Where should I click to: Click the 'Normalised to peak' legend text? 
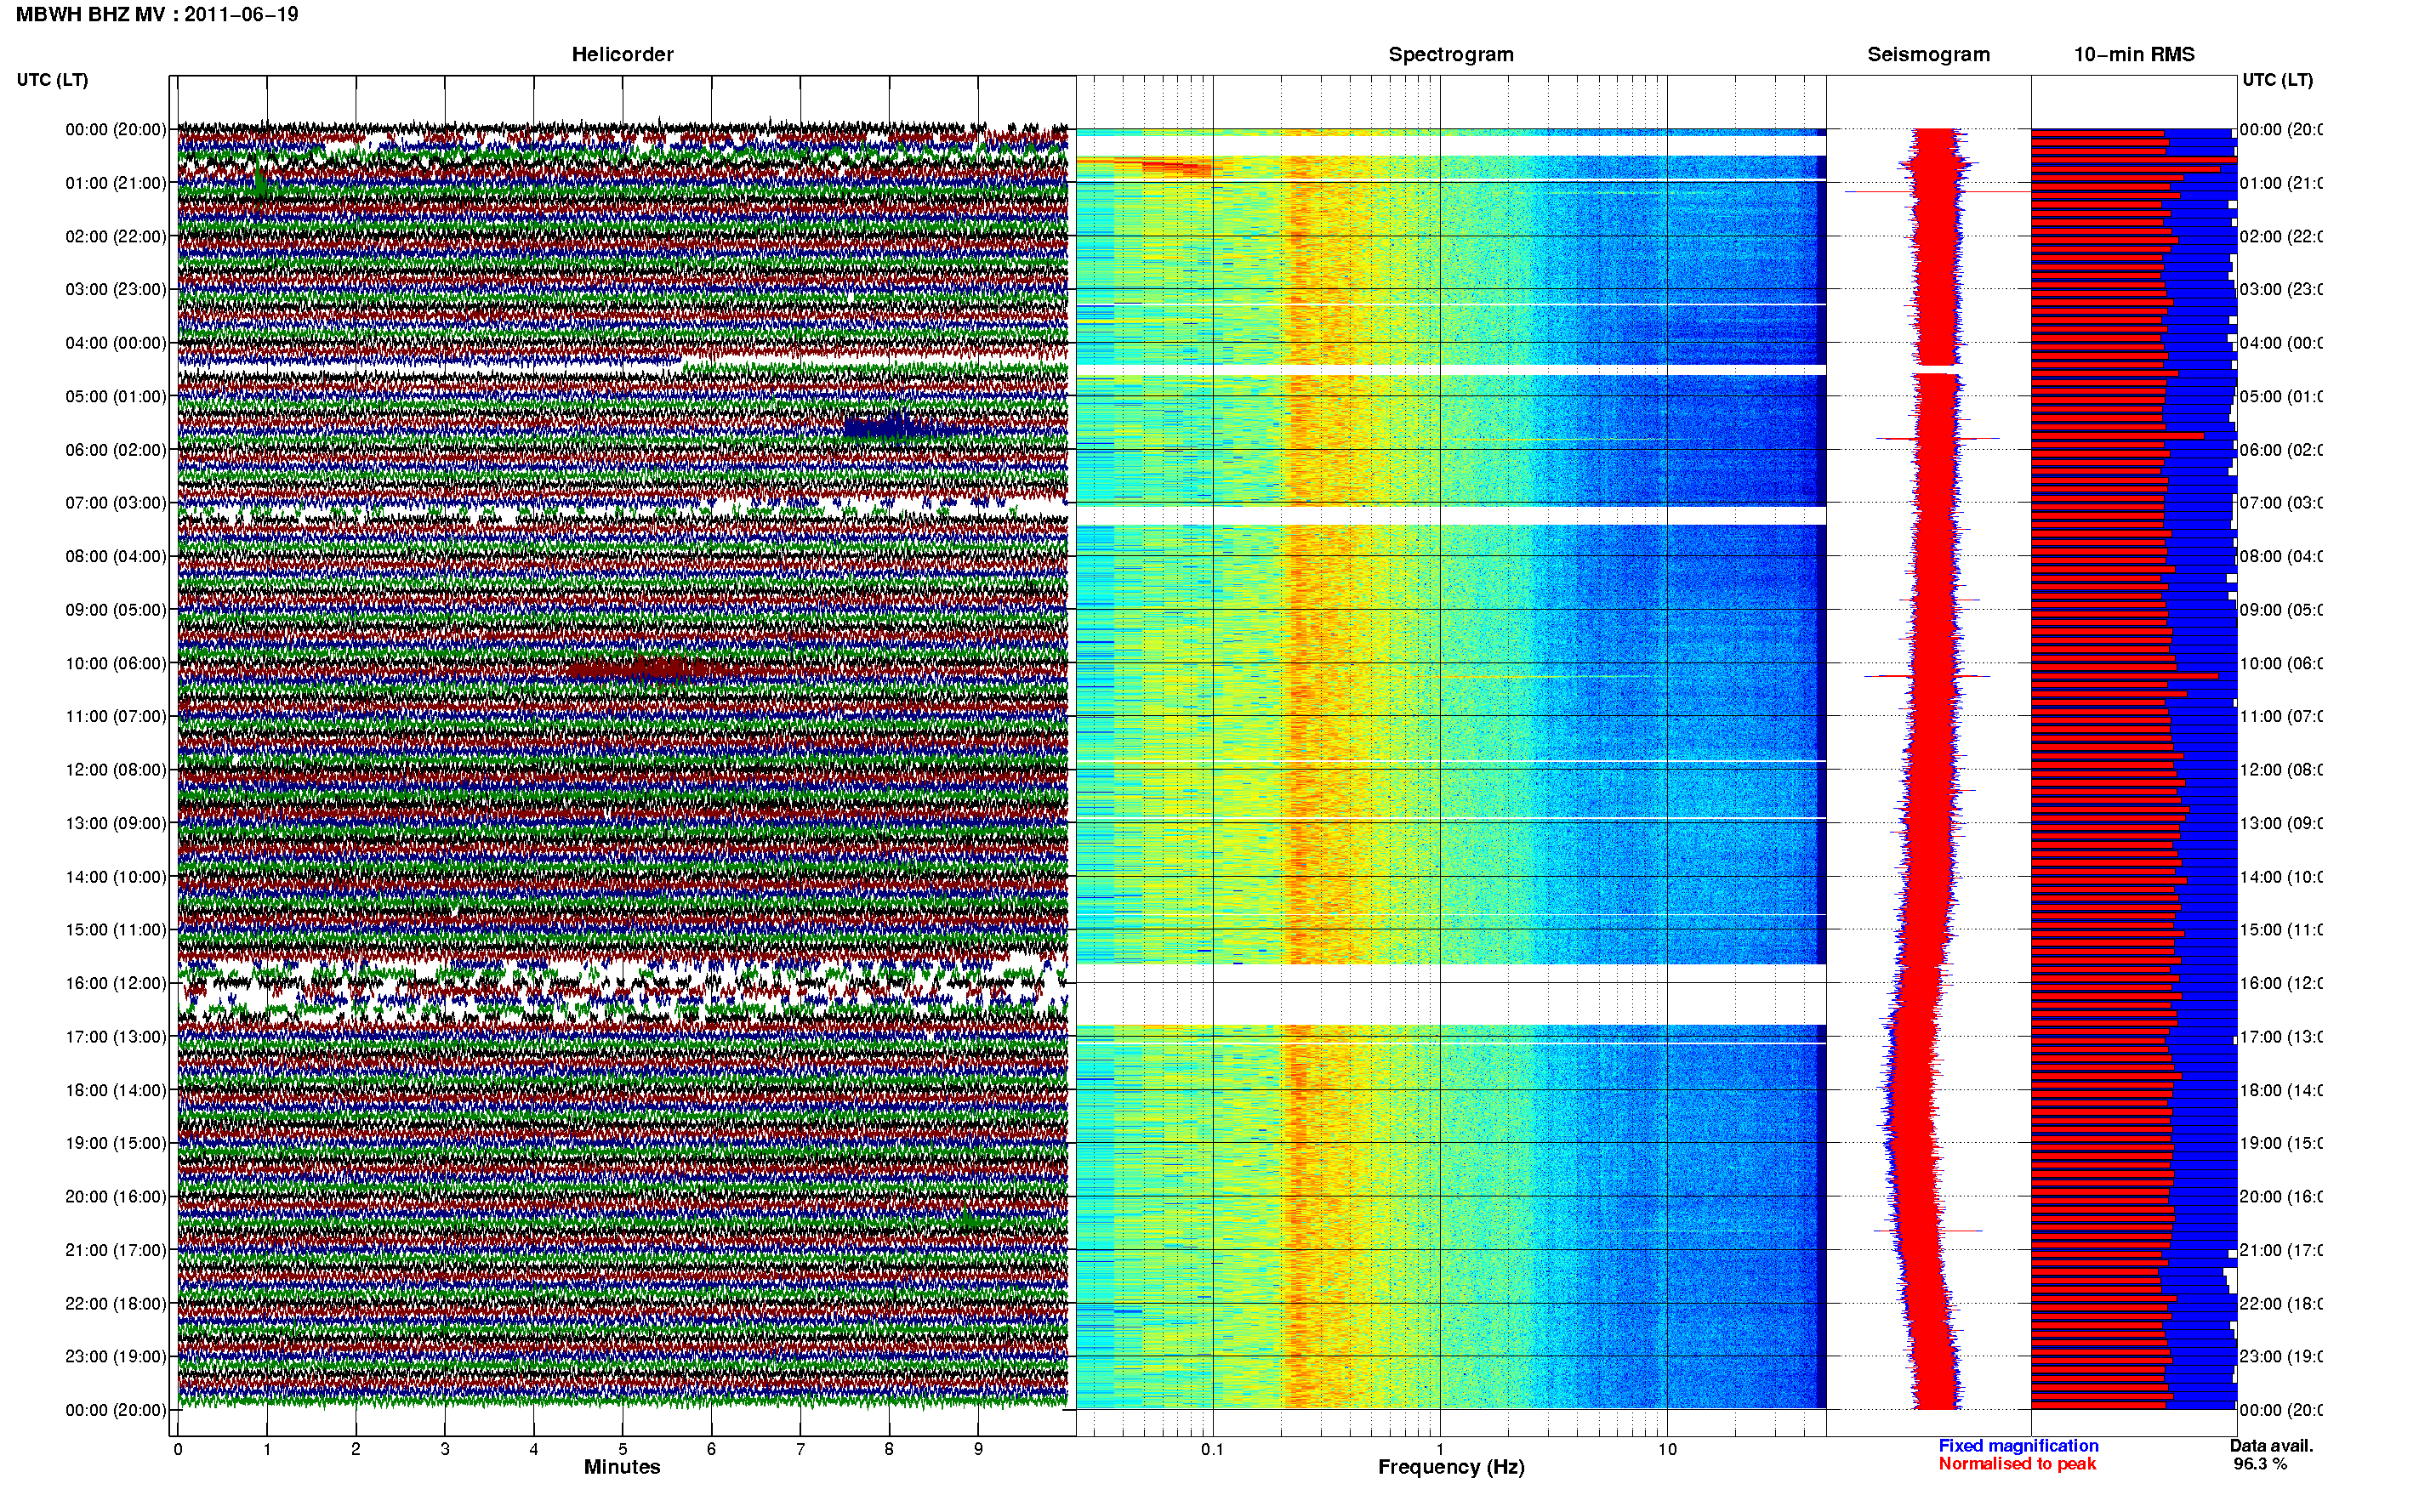pos(2017,1463)
